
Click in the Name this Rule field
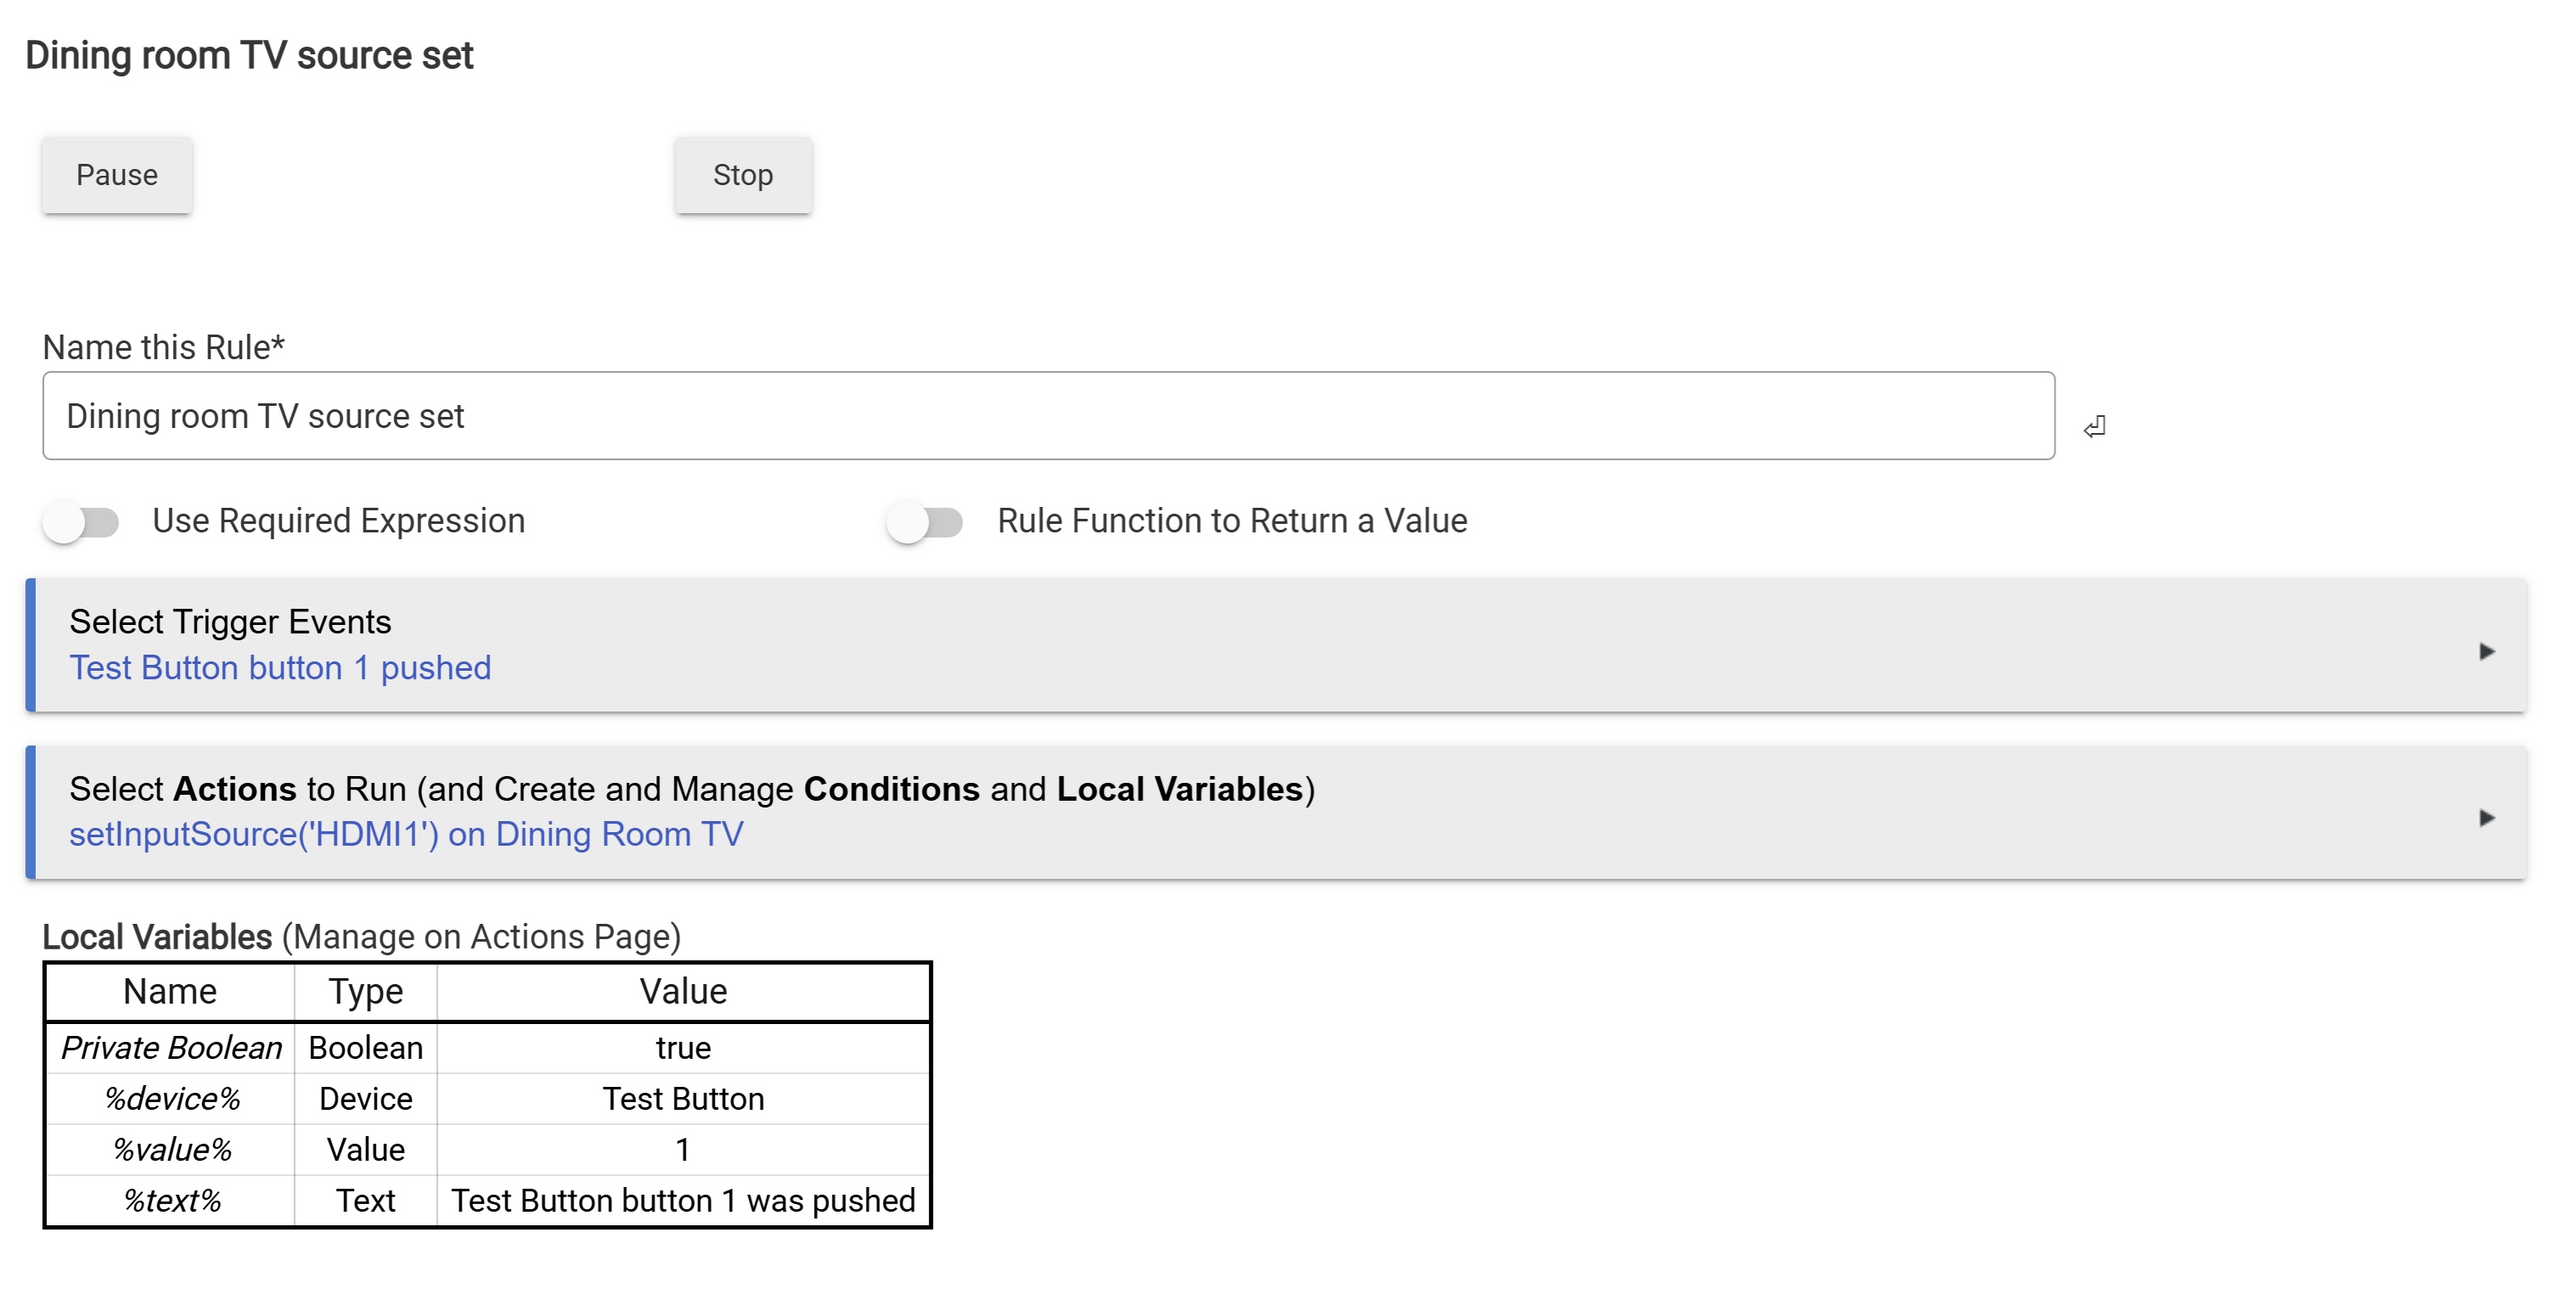point(1048,416)
